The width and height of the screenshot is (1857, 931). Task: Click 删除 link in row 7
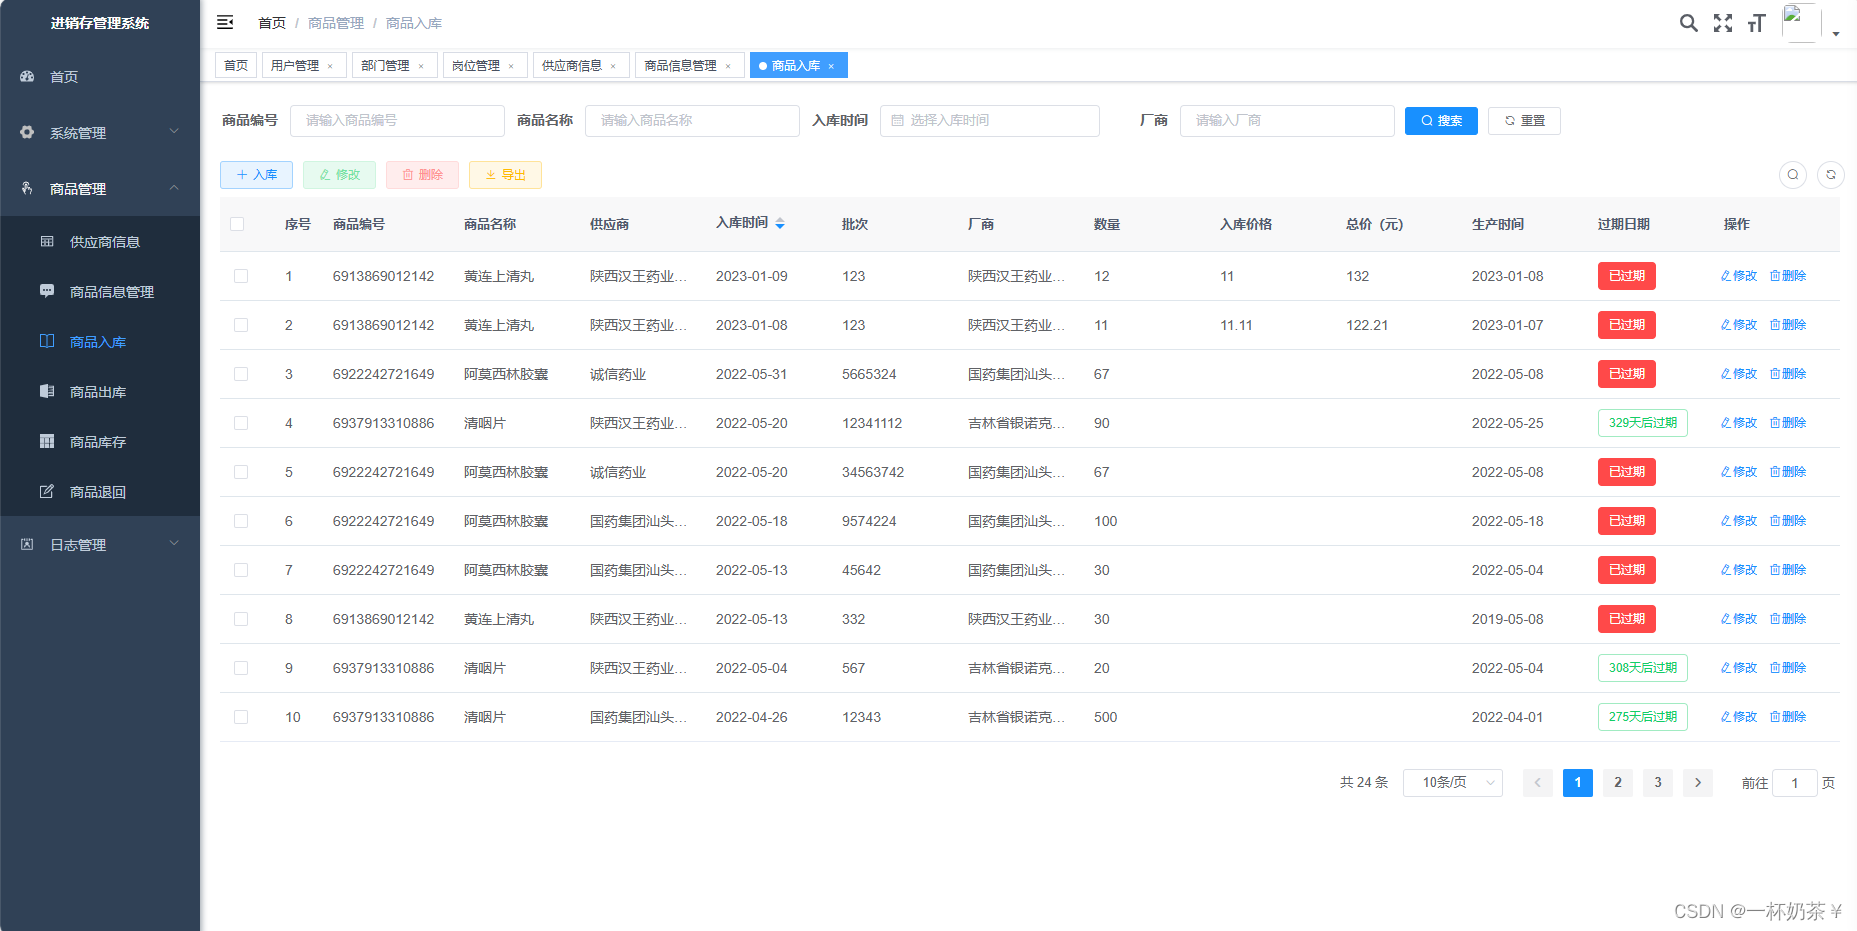[1788, 570]
